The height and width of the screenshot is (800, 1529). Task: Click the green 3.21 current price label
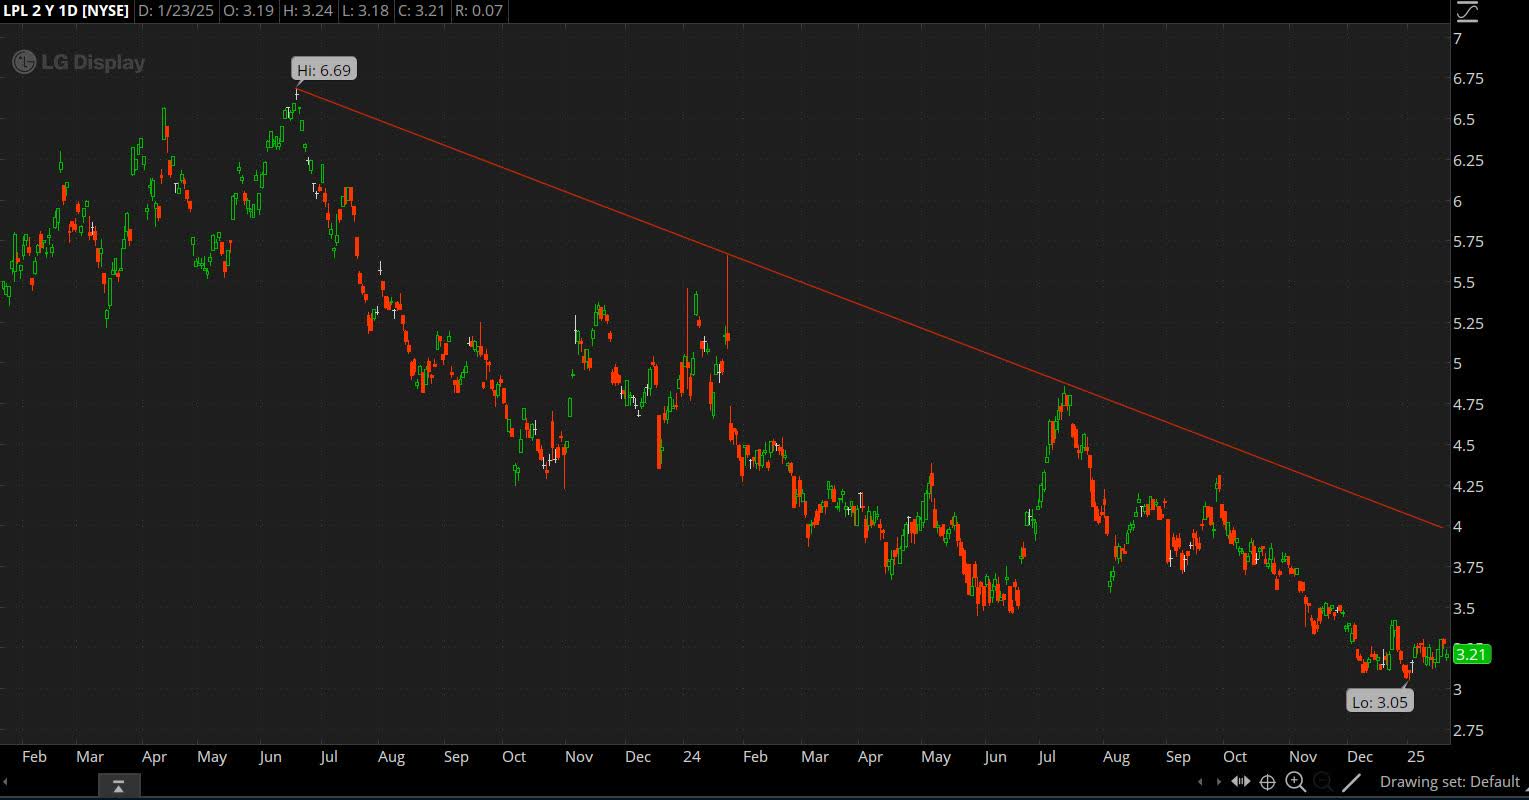pyautogui.click(x=1471, y=655)
